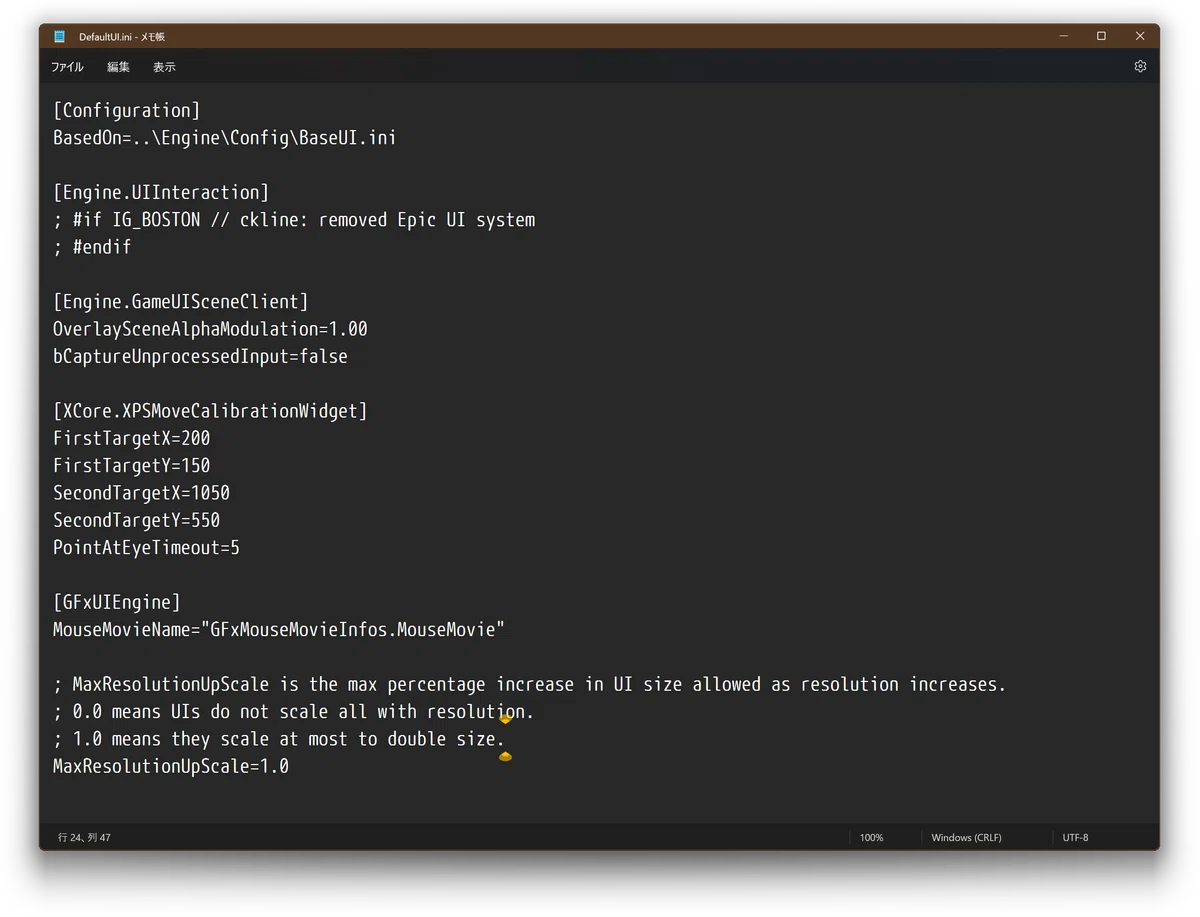Screen dimensions: 1200x917
Task: Click the bCaptureUnprocessedInput=false line
Action: coord(200,356)
